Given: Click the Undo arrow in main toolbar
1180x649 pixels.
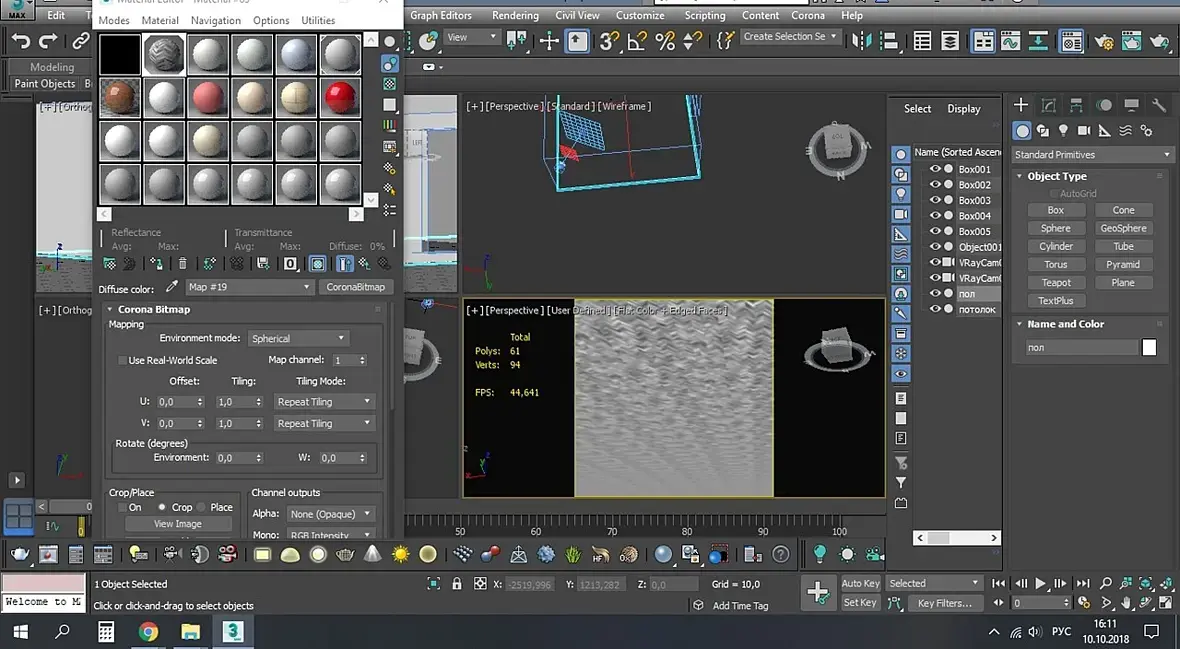Looking at the screenshot, I should pos(20,41).
